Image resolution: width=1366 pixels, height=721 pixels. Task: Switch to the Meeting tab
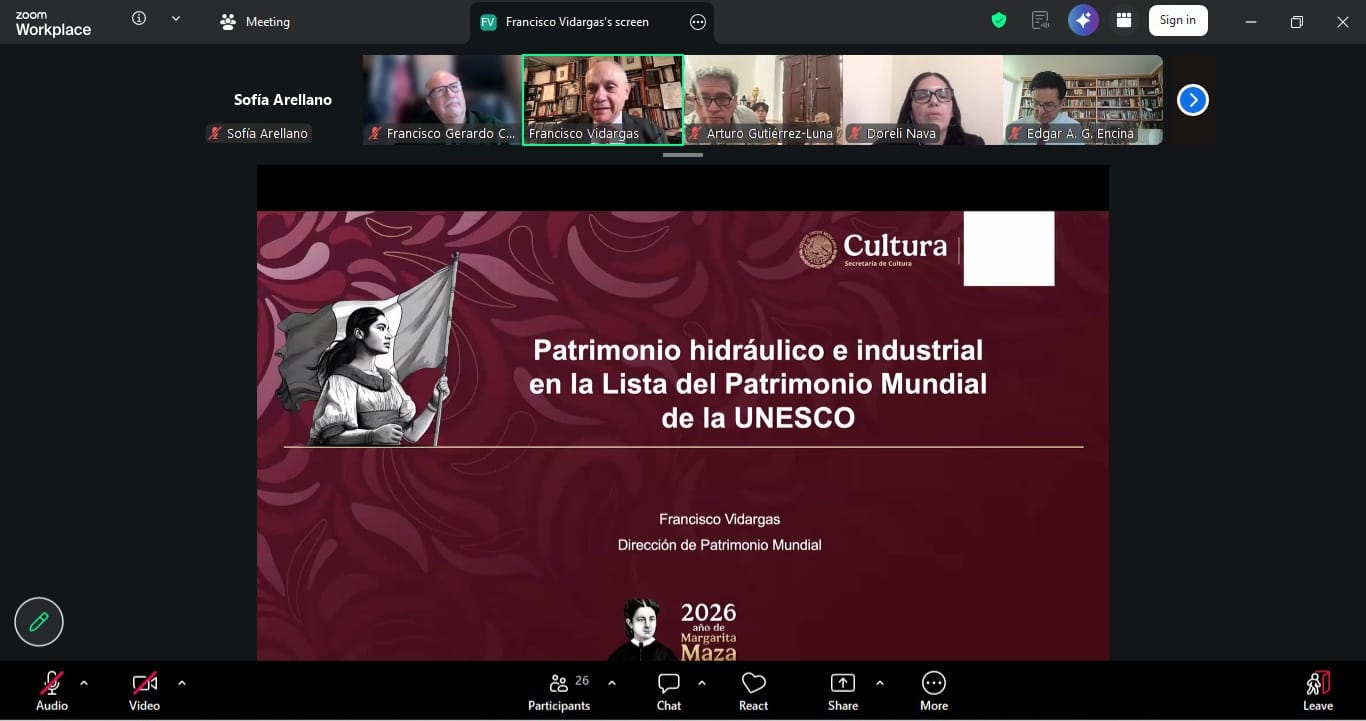coord(255,22)
